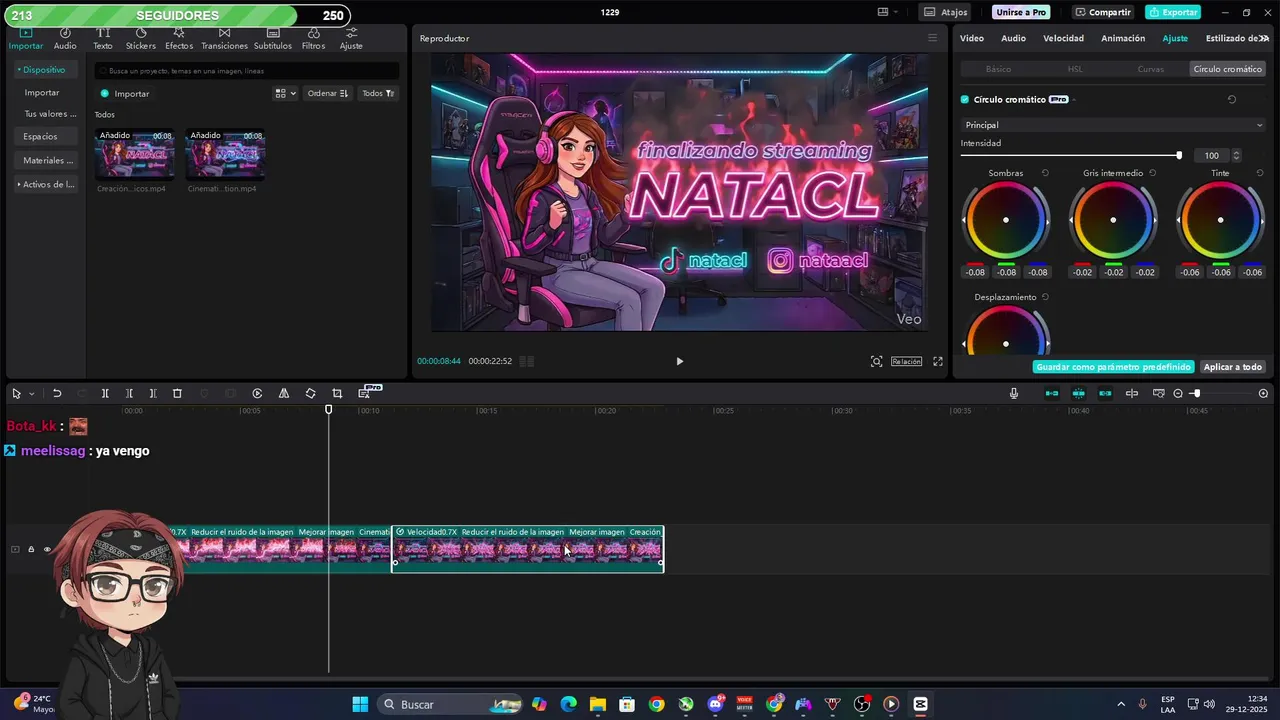Open the Básico adjustment sub-tab
The width and height of the screenshot is (1280, 720).
pyautogui.click(x=998, y=69)
